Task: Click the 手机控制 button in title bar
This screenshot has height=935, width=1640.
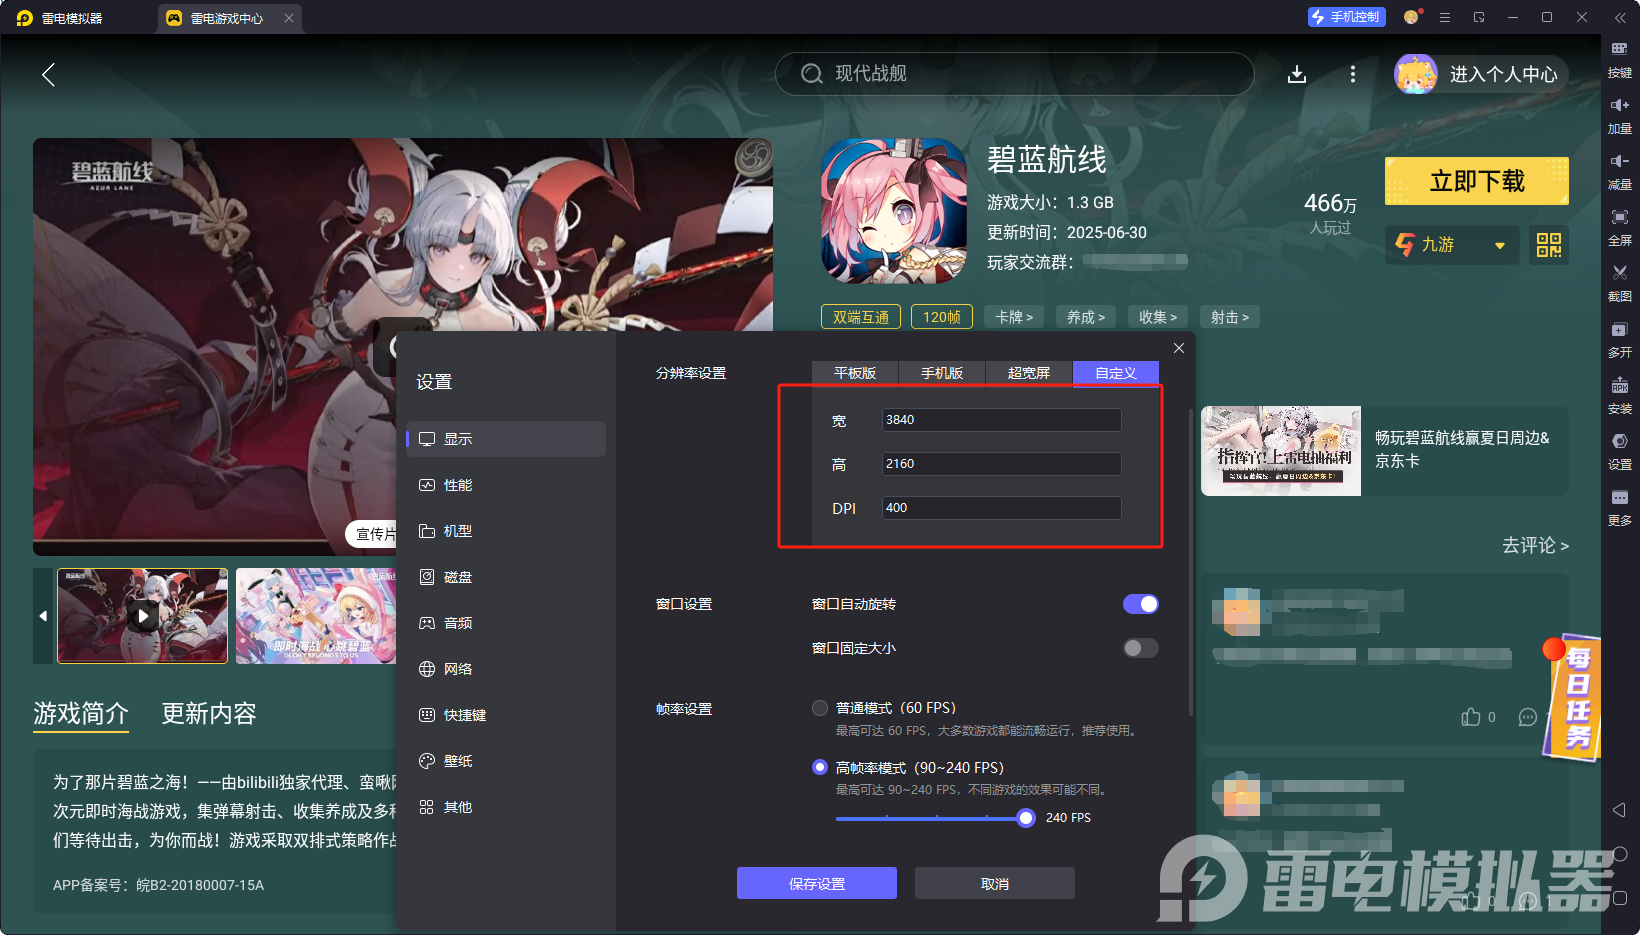Action: pyautogui.click(x=1346, y=17)
